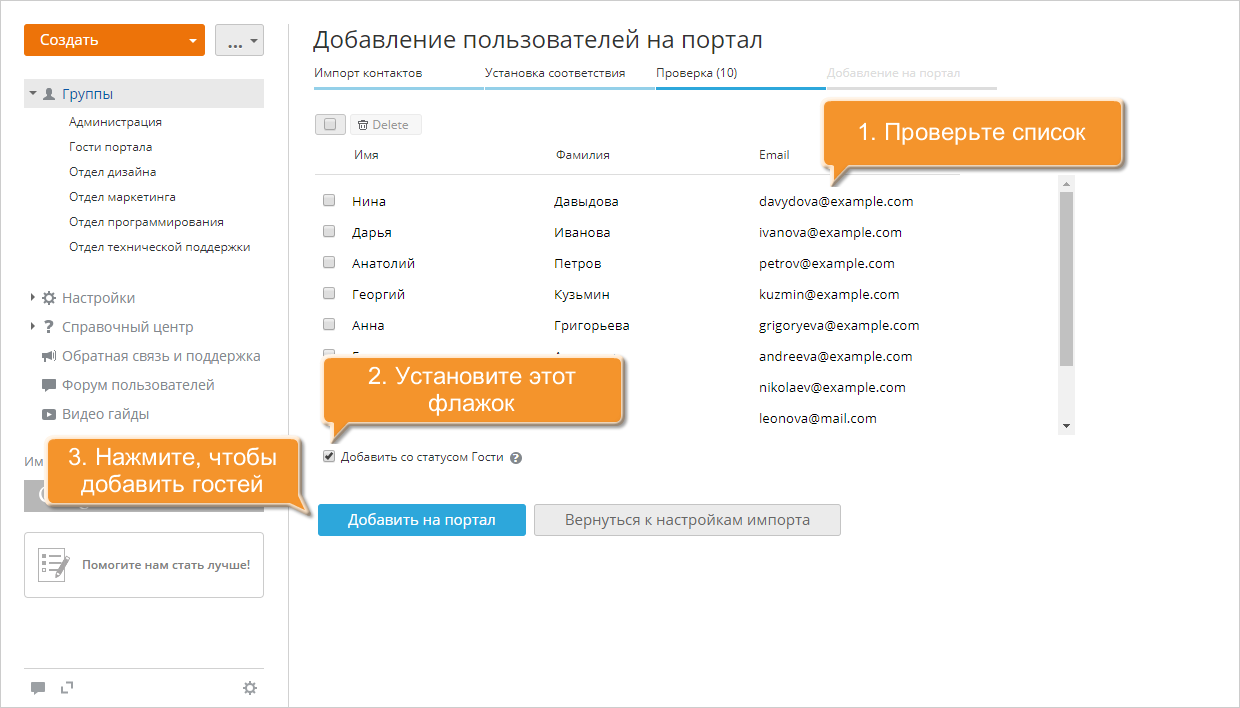Select the Отдел дизайна group
1240x708 pixels.
coord(112,172)
